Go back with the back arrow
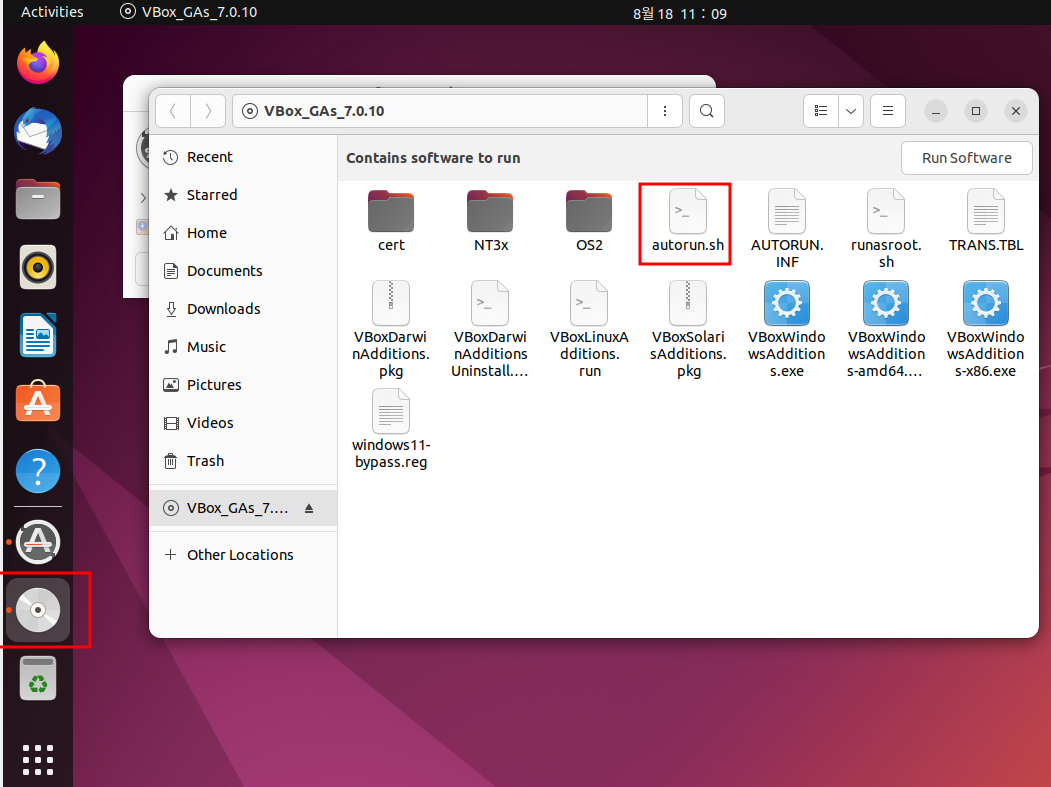The width and height of the screenshot is (1051, 787). pos(173,111)
